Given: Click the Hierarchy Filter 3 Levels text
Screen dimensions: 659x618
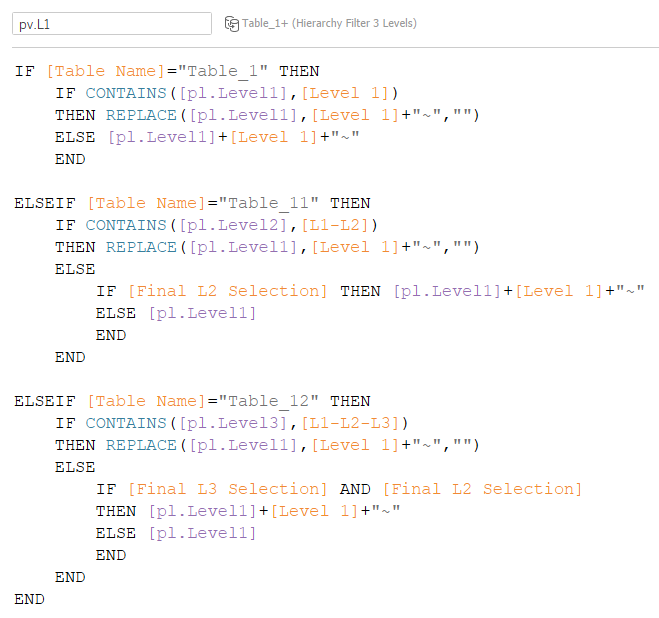Looking at the screenshot, I should pos(354,23).
